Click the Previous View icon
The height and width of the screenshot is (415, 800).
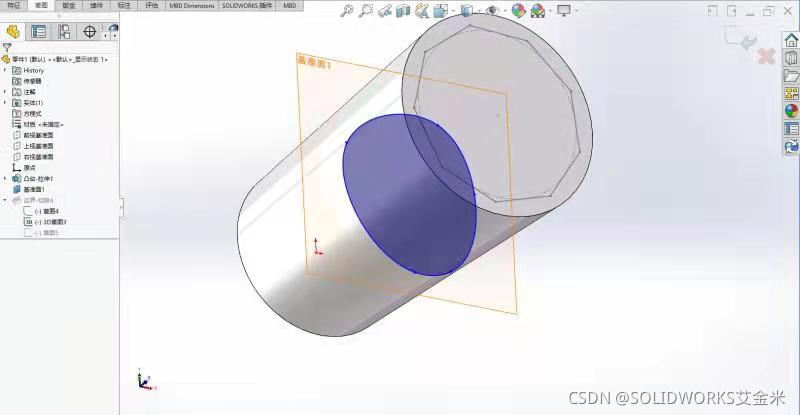point(385,11)
